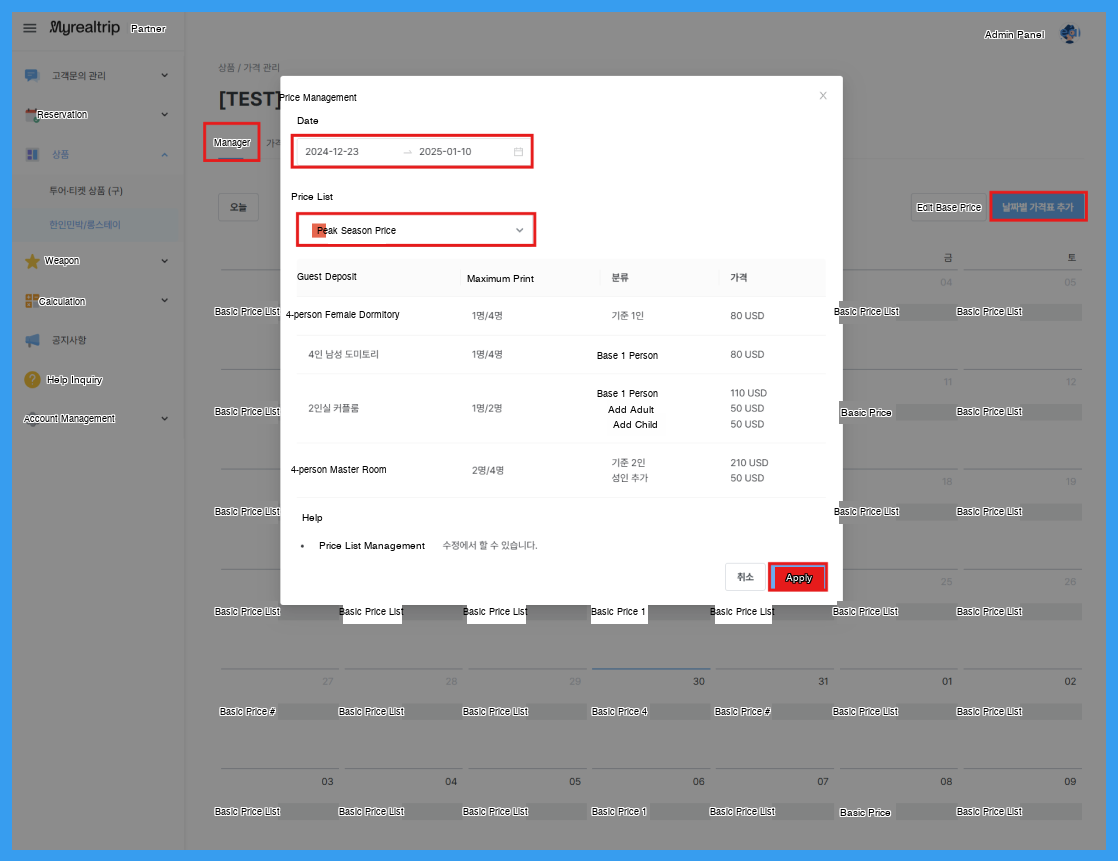Screen dimensions: 1118x861
Task: Click the Add Adult label
Action: coord(630,410)
